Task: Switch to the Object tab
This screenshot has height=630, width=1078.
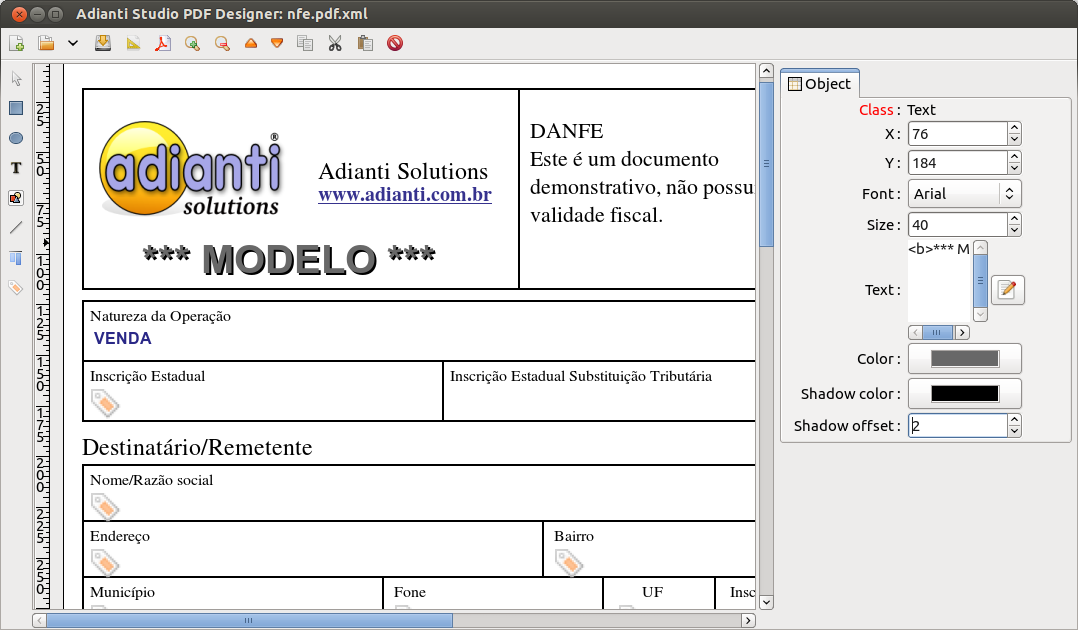Action: pos(820,84)
